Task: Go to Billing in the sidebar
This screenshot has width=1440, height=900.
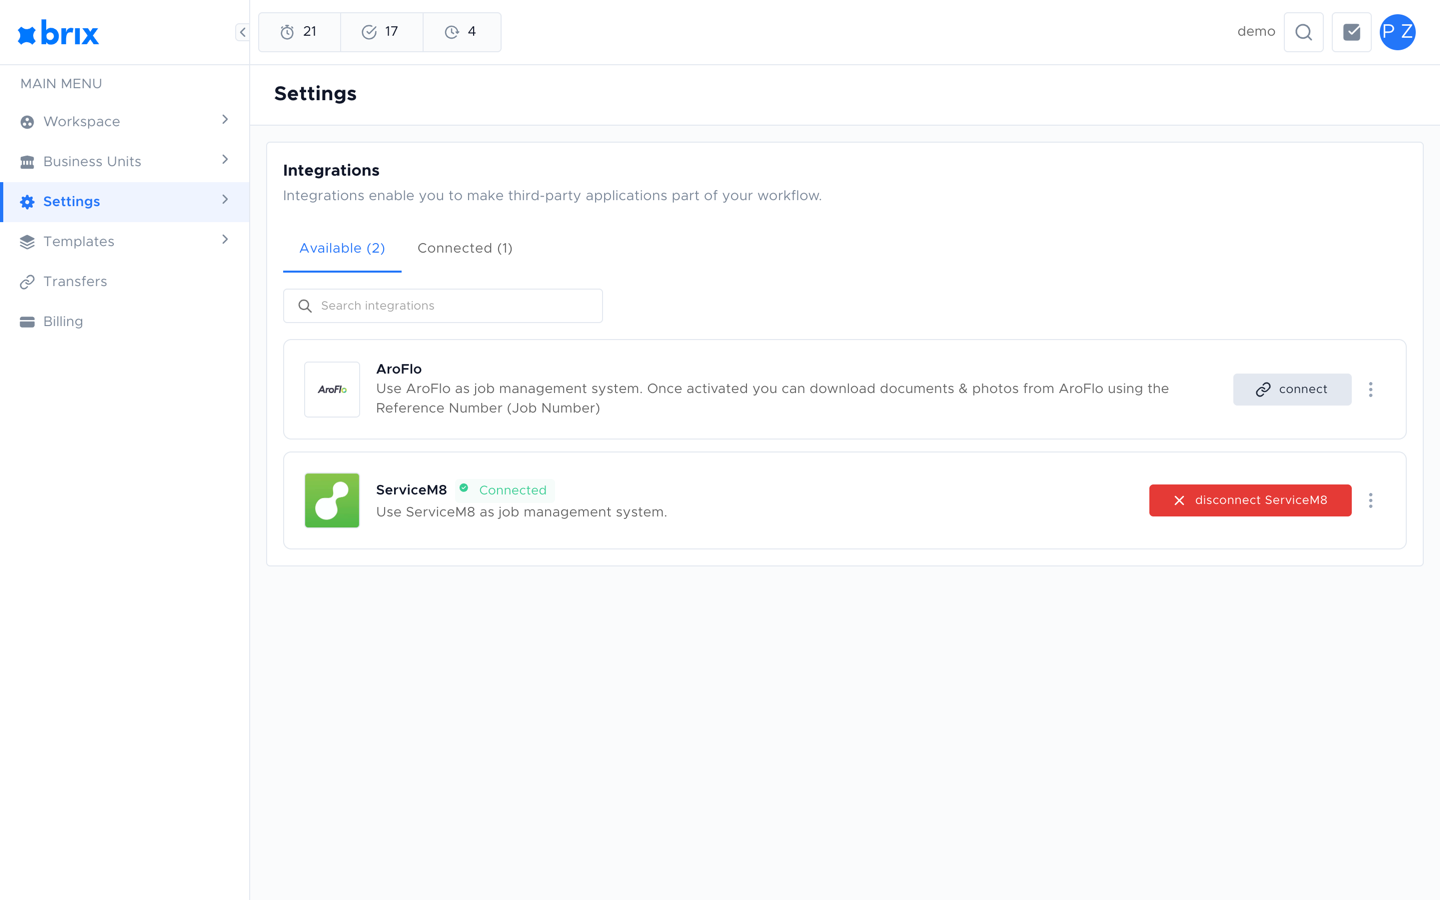Action: pos(125,322)
